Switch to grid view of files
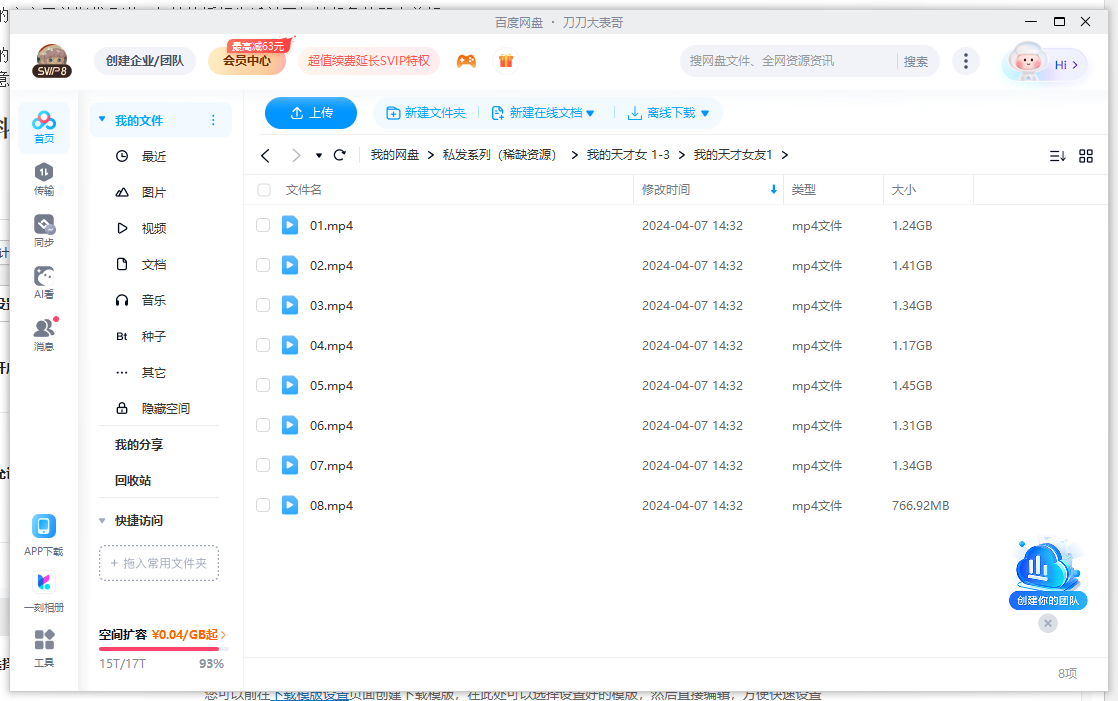Screen dimensions: 1118x701 (1088, 155)
